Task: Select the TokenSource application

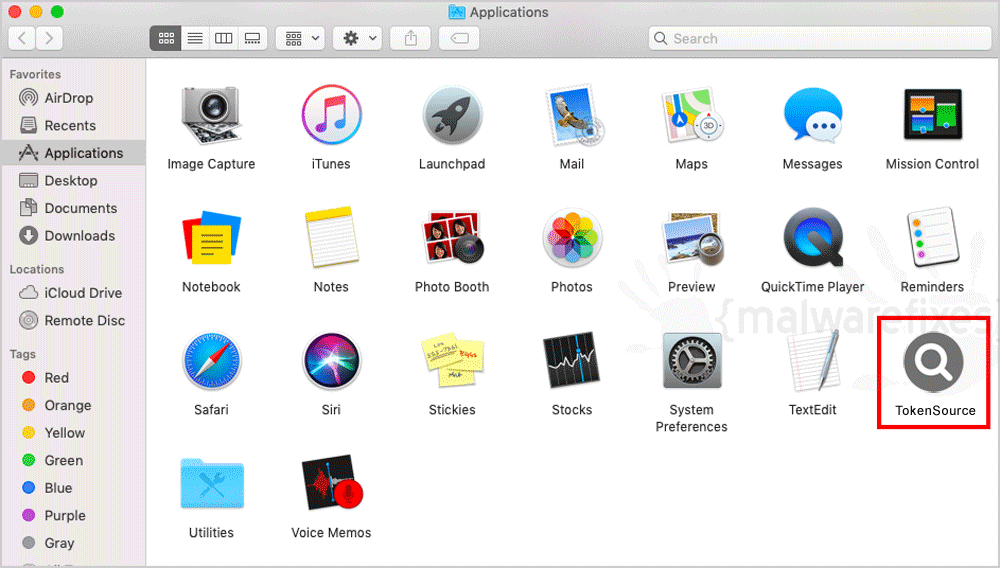Action: [934, 362]
